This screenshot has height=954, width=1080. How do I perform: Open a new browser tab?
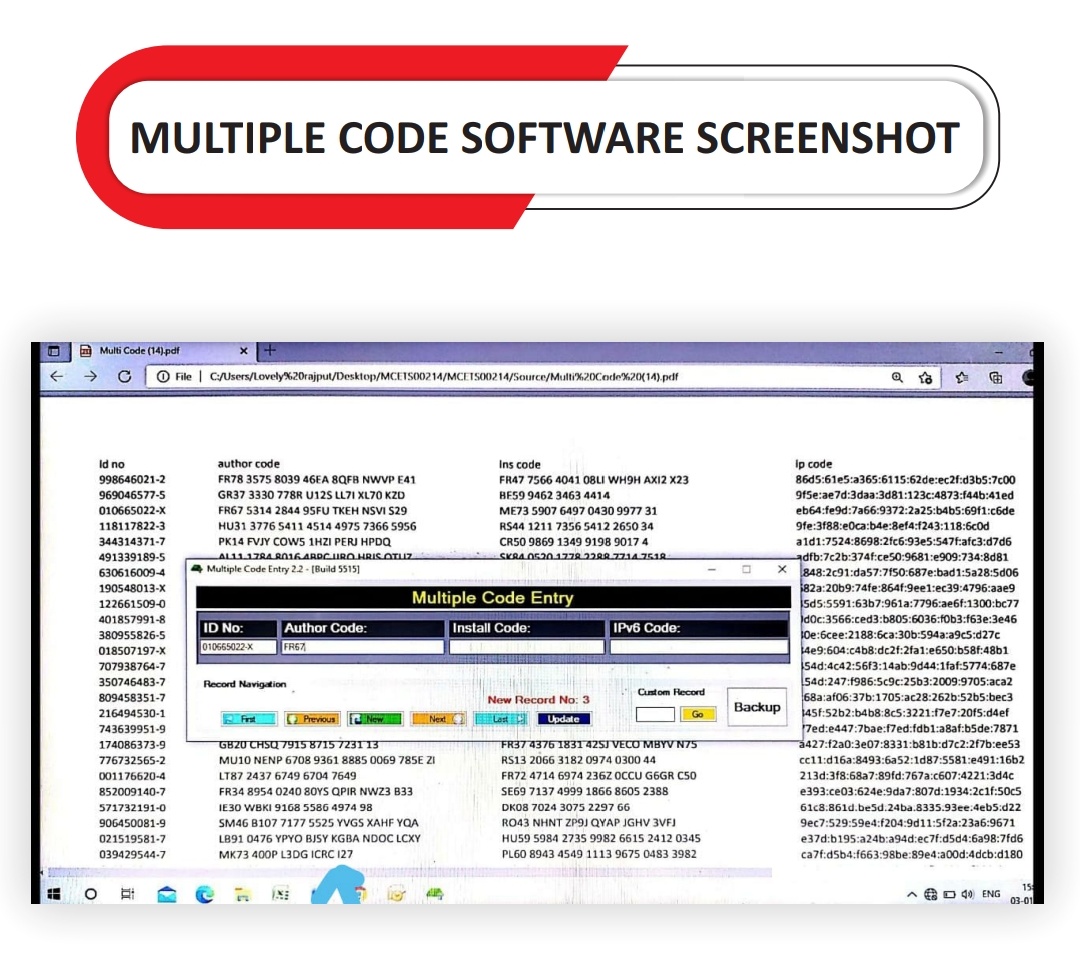(269, 351)
